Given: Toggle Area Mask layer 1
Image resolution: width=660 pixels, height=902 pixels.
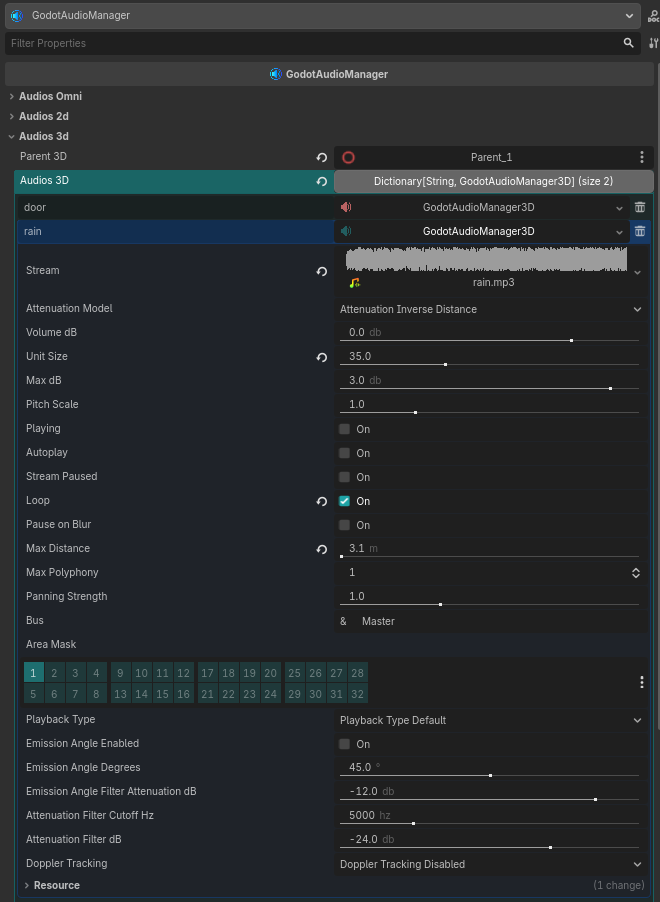Looking at the screenshot, I should (33, 672).
